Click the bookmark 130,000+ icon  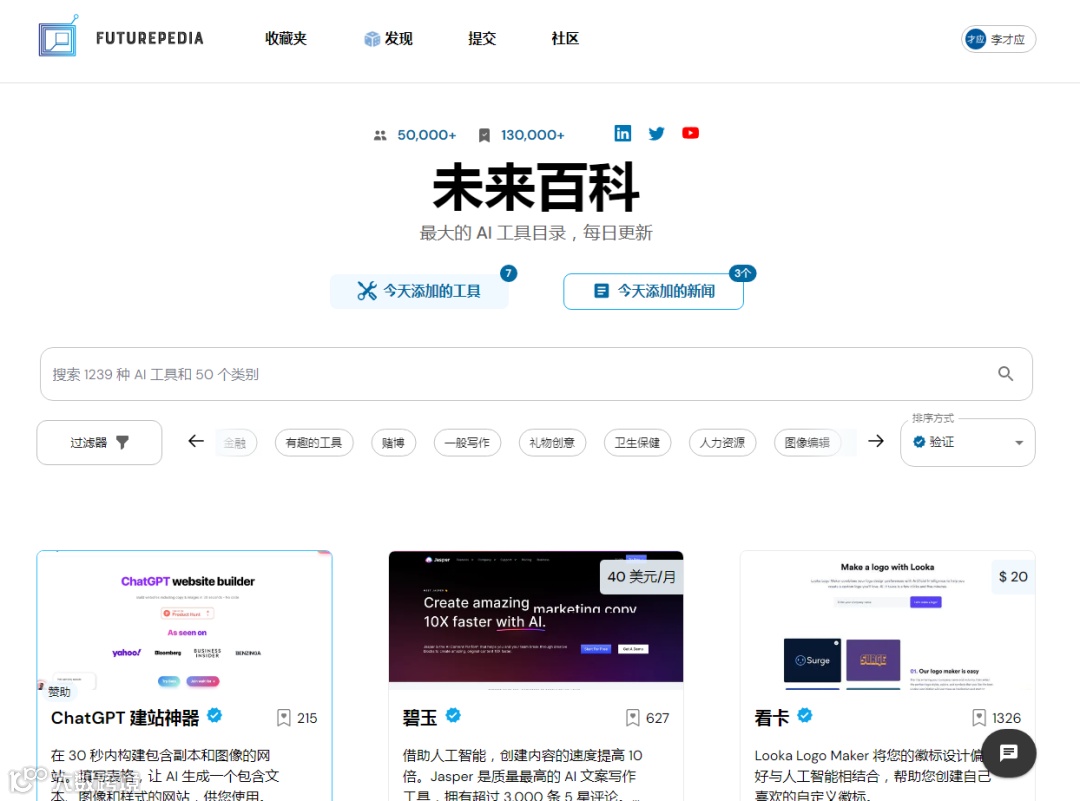[484, 136]
